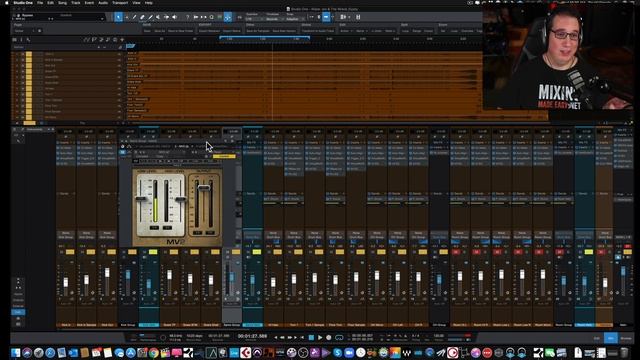Image resolution: width=640 pixels, height=360 pixels.
Task: Click the blue loop range in ruler
Action: point(264,38)
